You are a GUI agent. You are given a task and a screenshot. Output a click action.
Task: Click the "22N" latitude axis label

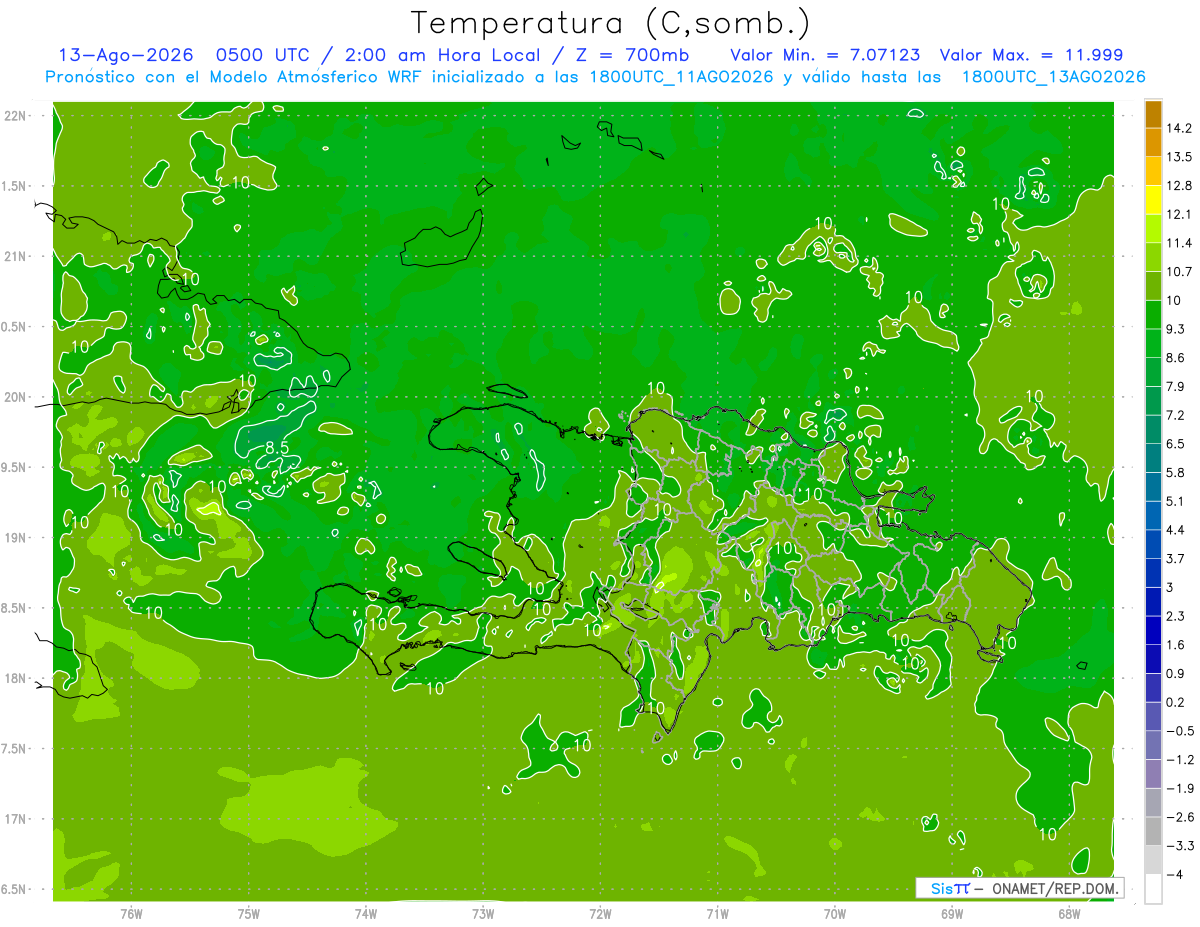(16, 116)
